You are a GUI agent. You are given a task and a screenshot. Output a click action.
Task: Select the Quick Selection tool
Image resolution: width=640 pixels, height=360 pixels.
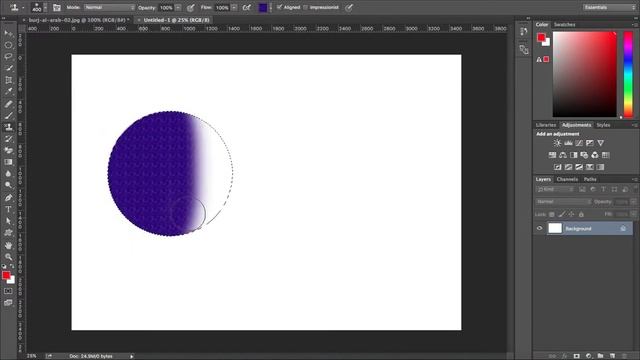point(8,69)
